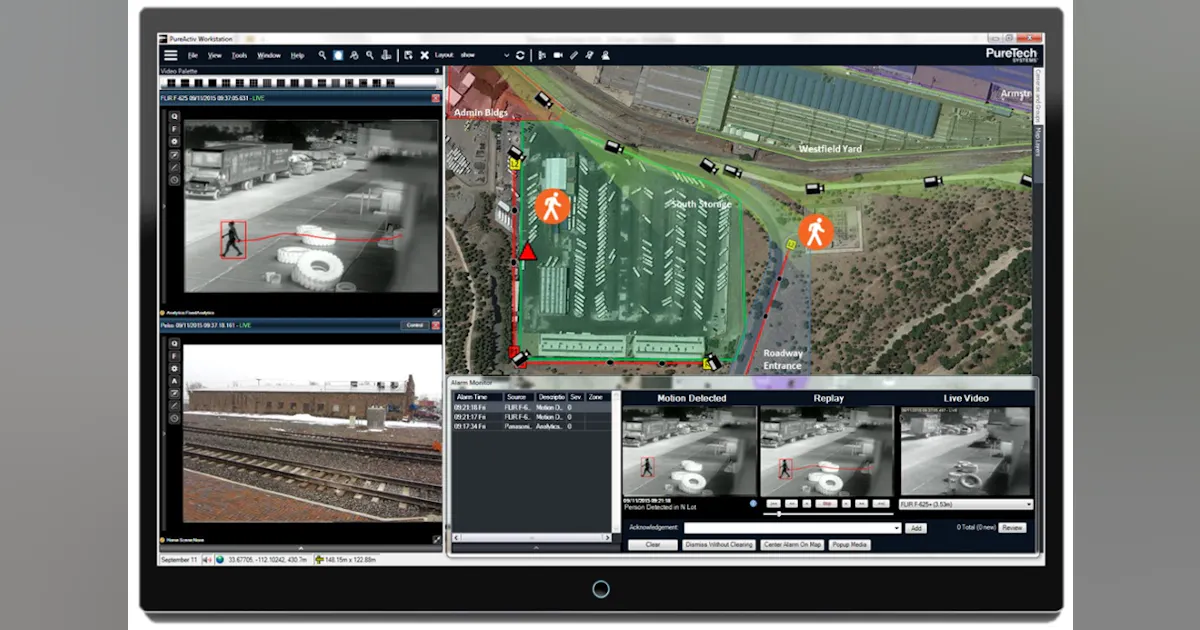Open the hamburger menu on the toolbar
Screen dimensions: 1200x630
170,55
